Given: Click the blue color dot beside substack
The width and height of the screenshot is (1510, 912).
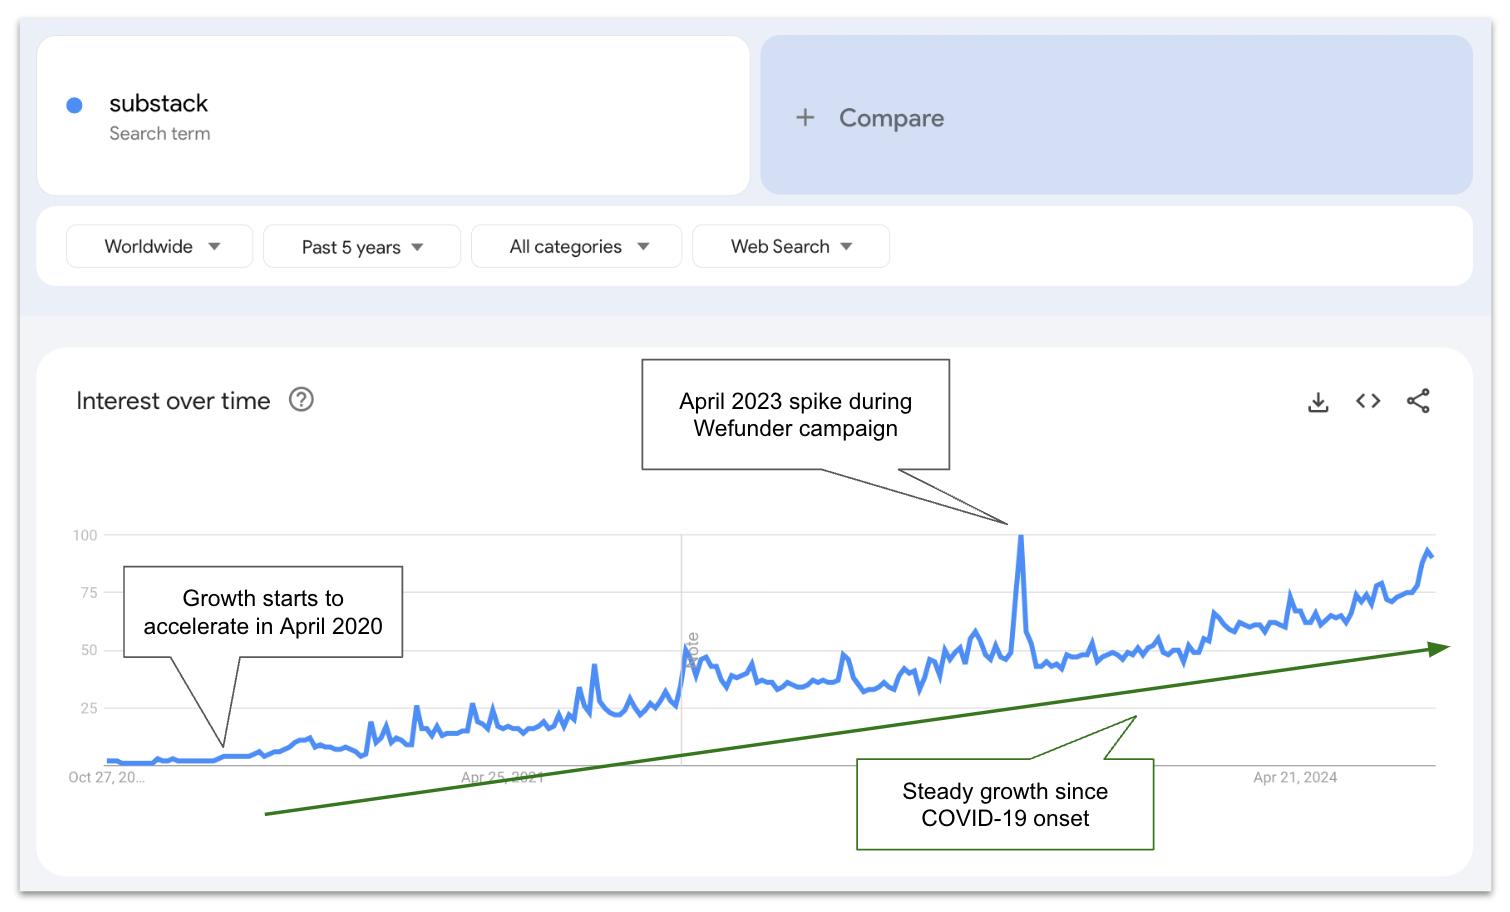Looking at the screenshot, I should [x=74, y=104].
